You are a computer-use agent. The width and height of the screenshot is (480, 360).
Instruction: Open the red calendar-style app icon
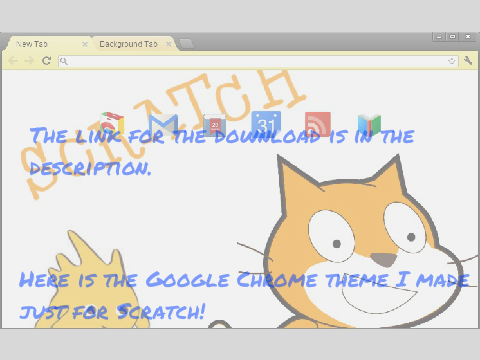coord(215,125)
